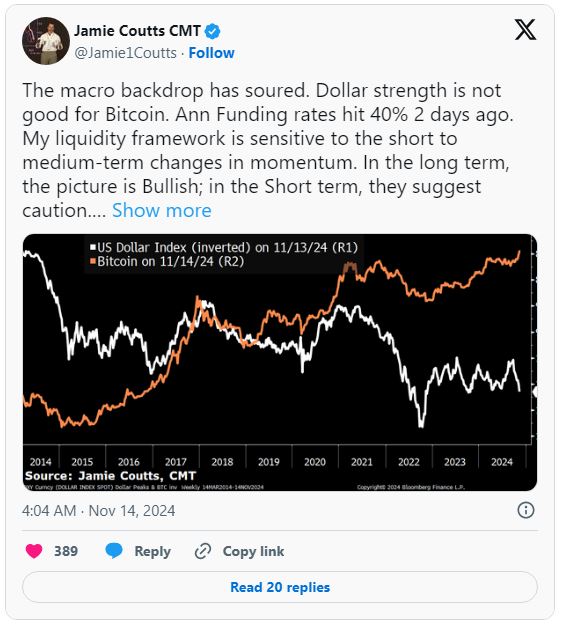Click the 2021 label on chart axis
Image resolution: width=561 pixels, height=626 pixels.
(362, 462)
